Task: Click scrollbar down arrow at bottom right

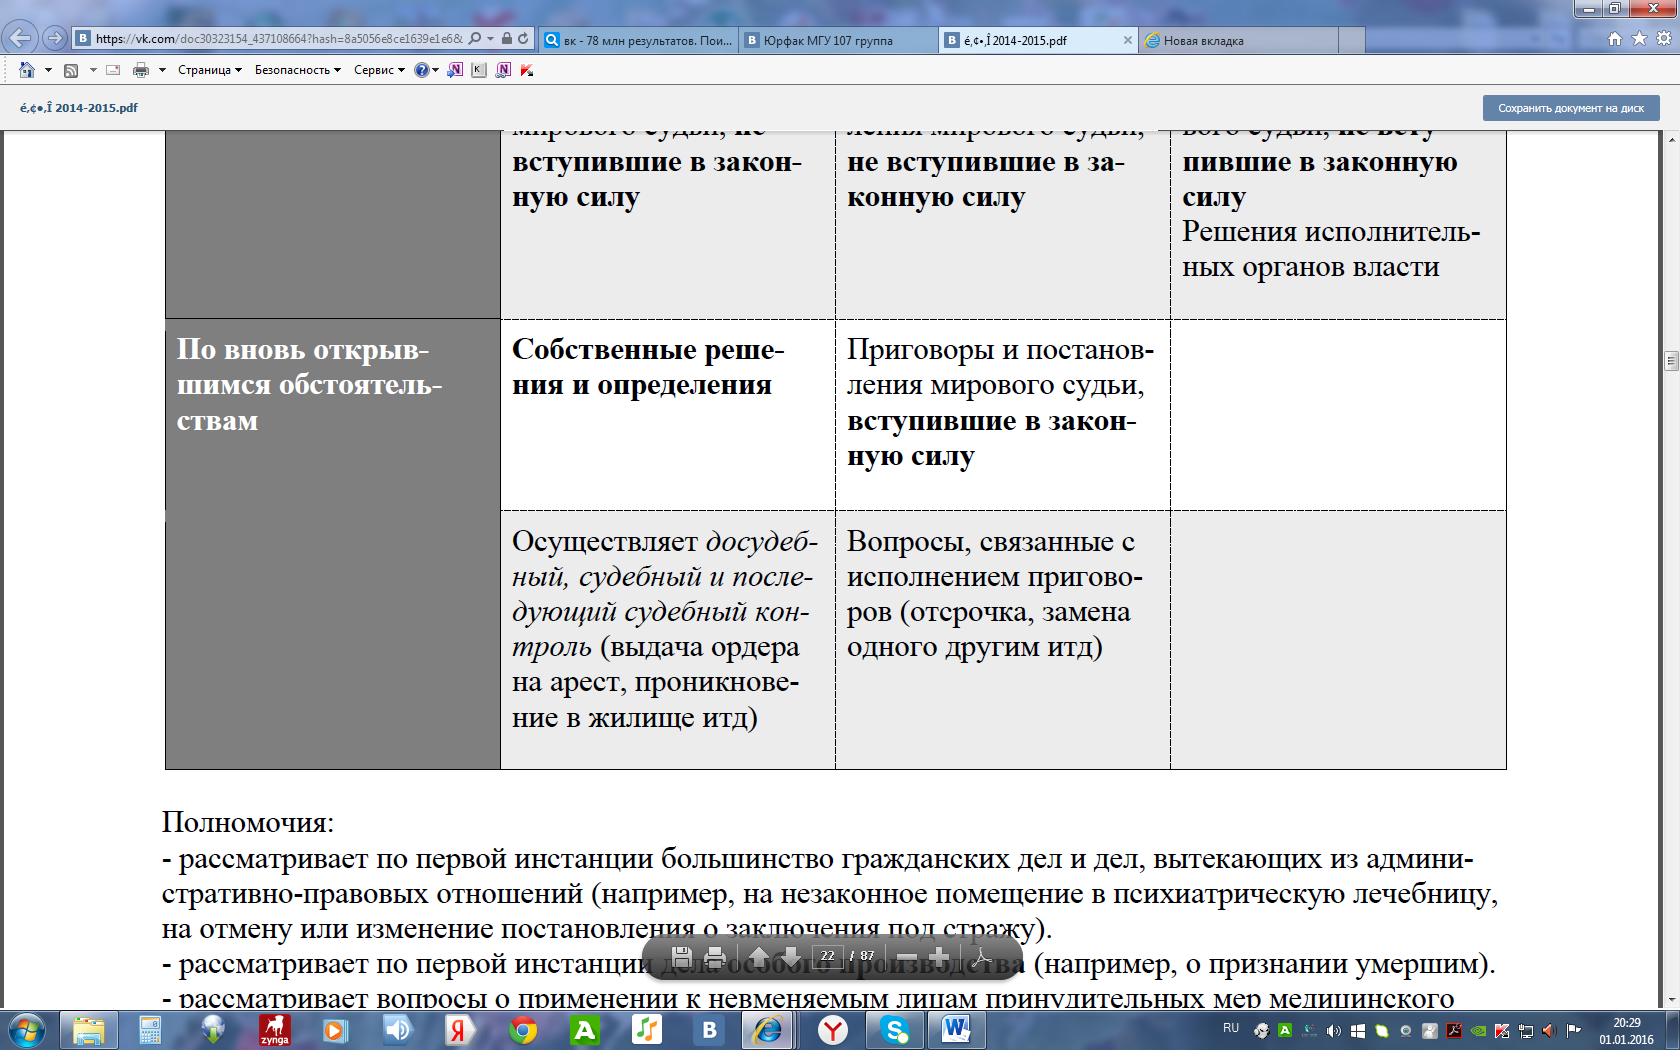Action: [x=1671, y=999]
